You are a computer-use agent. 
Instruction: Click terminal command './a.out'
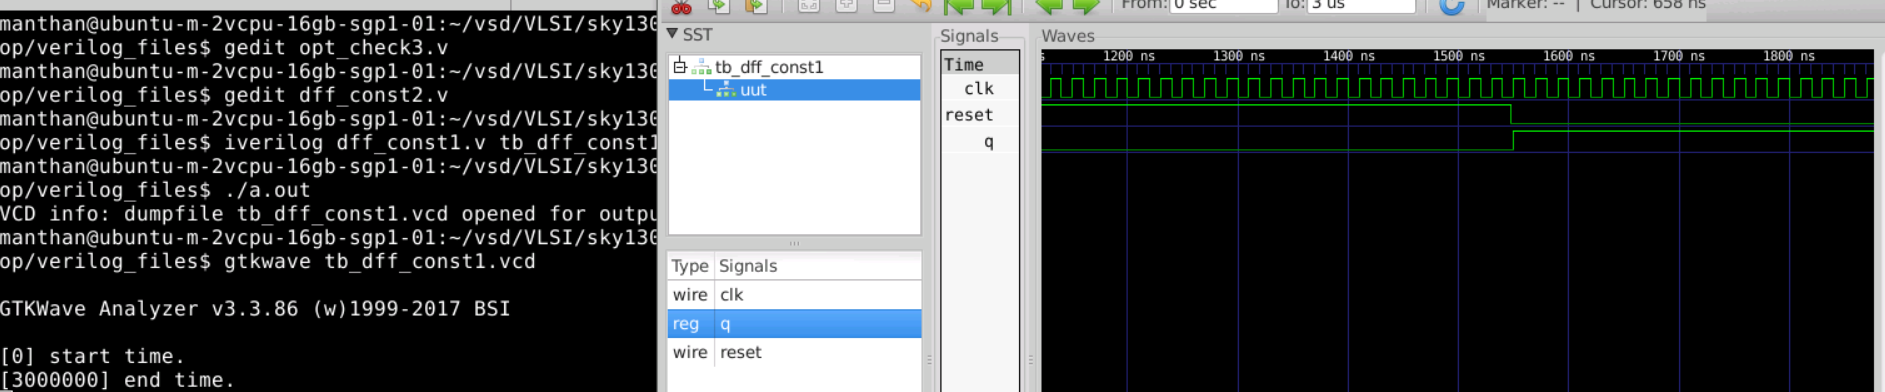[x=267, y=190]
